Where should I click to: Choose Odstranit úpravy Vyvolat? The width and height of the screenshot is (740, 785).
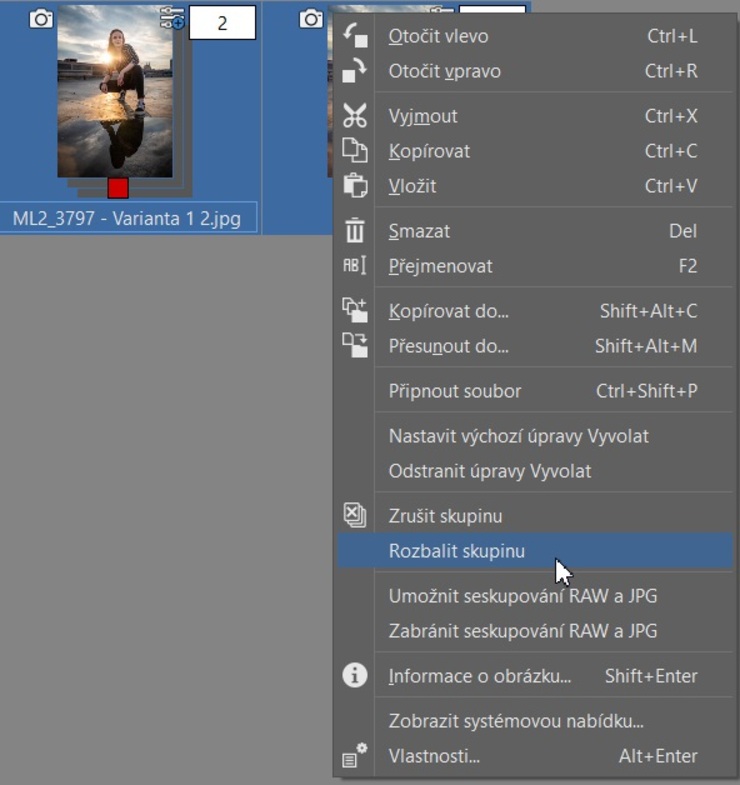tap(535, 471)
